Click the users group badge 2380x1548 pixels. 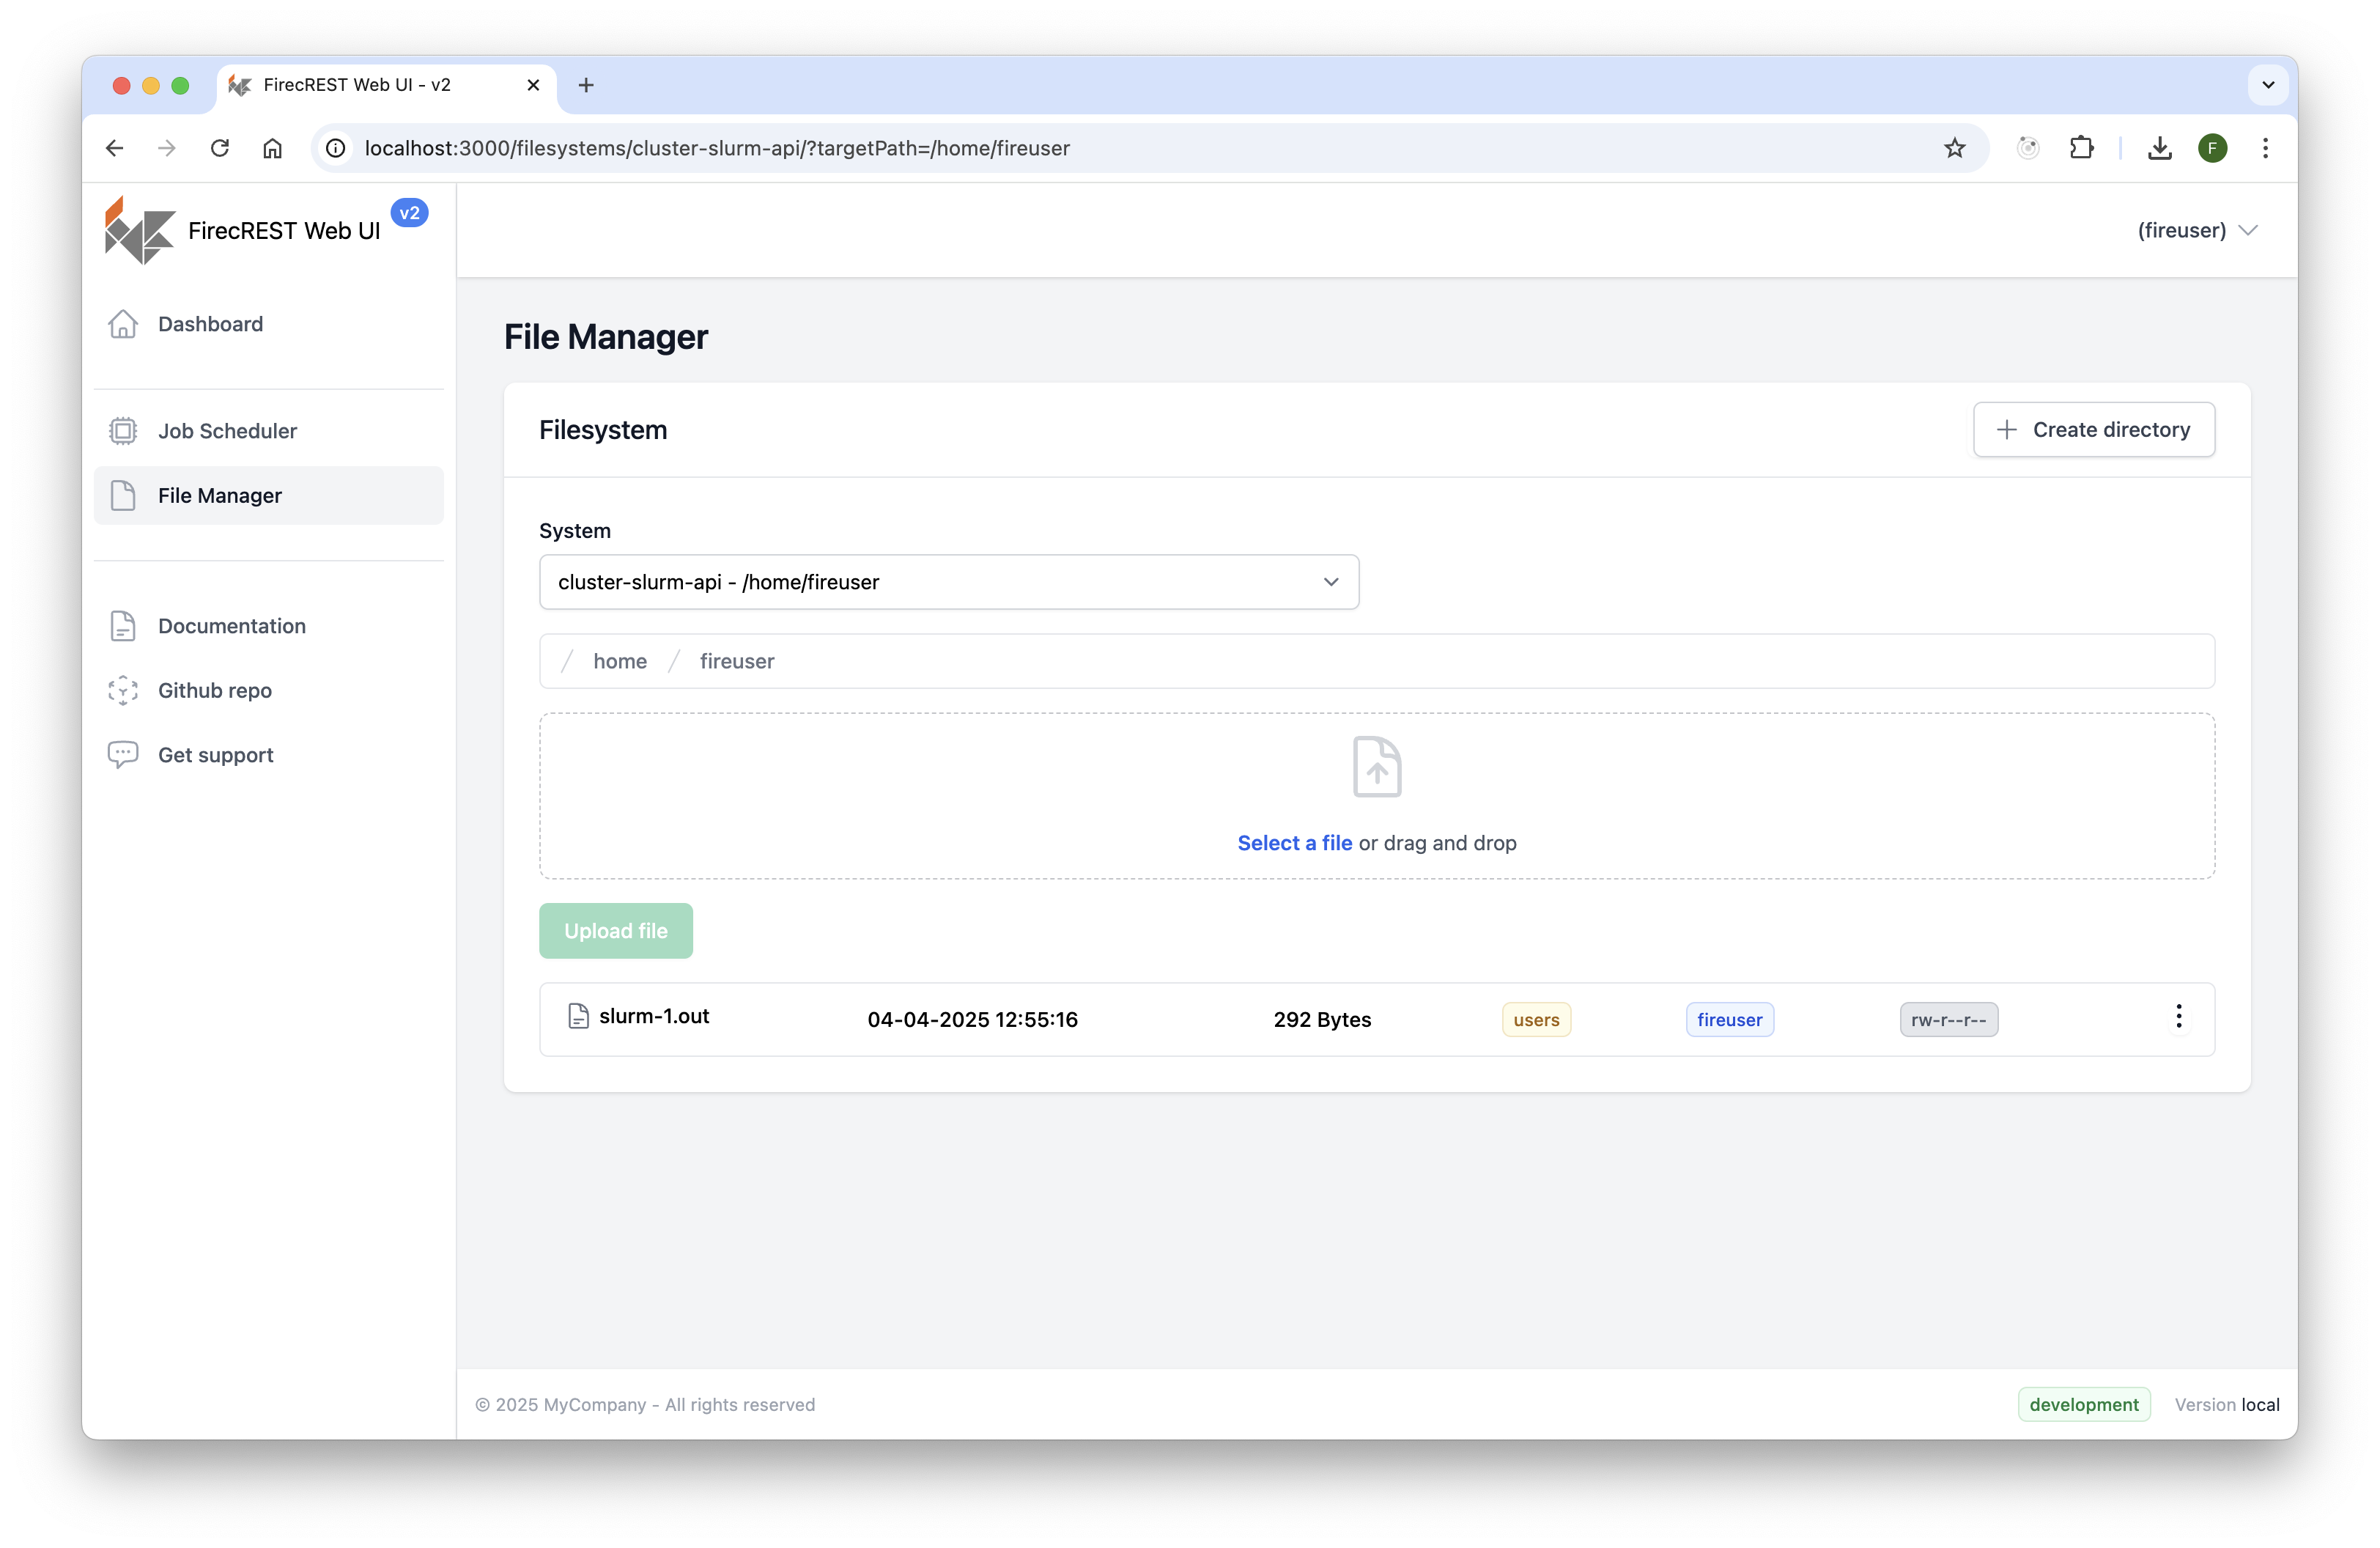[x=1536, y=1020]
